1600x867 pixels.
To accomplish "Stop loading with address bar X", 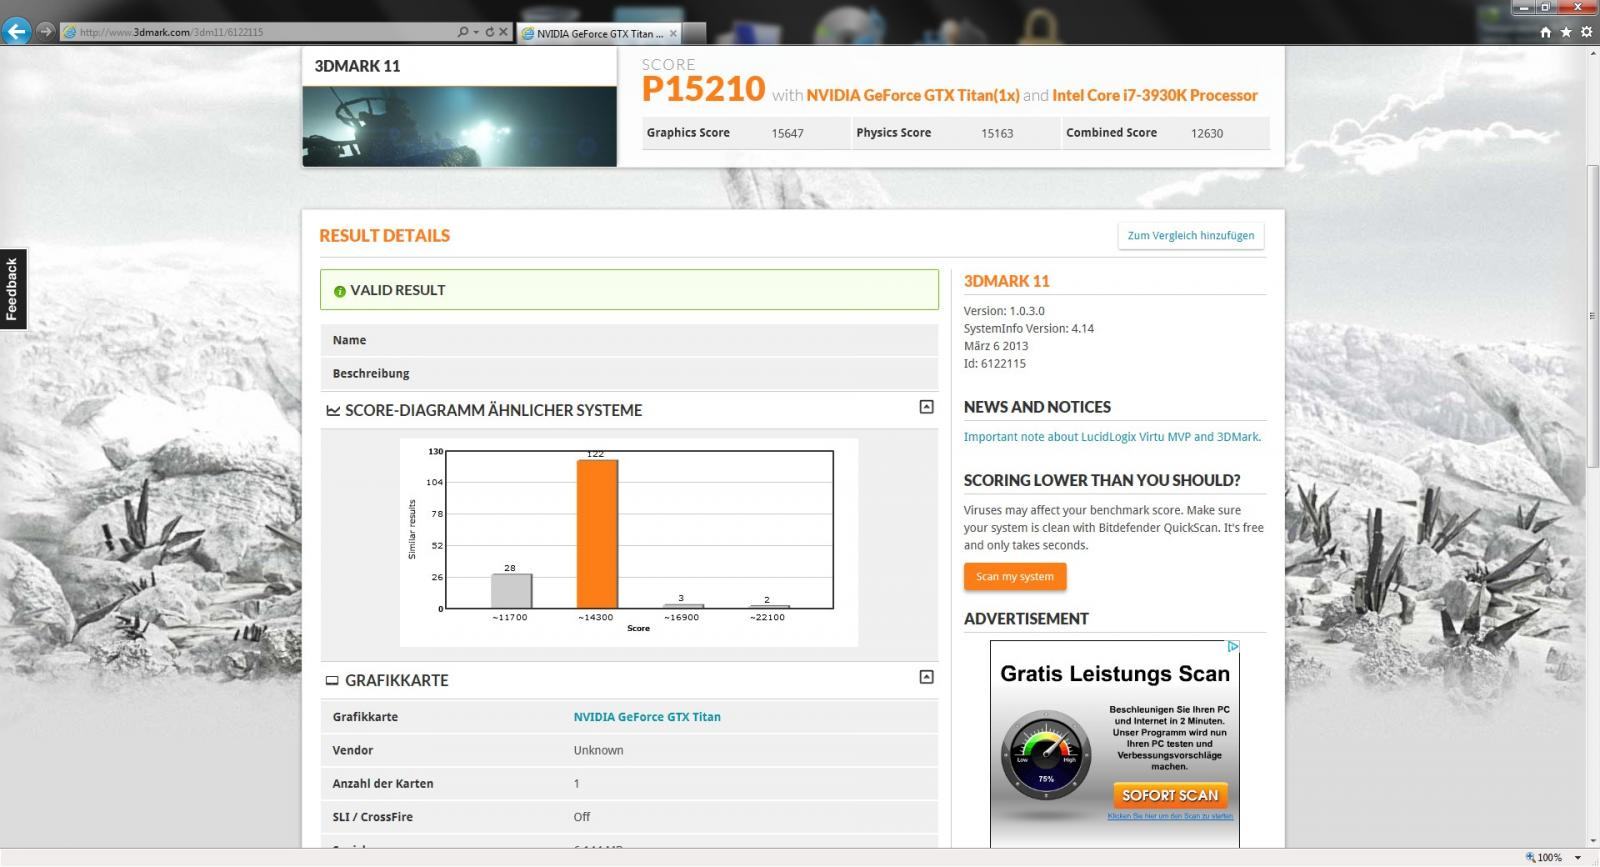I will (x=503, y=32).
